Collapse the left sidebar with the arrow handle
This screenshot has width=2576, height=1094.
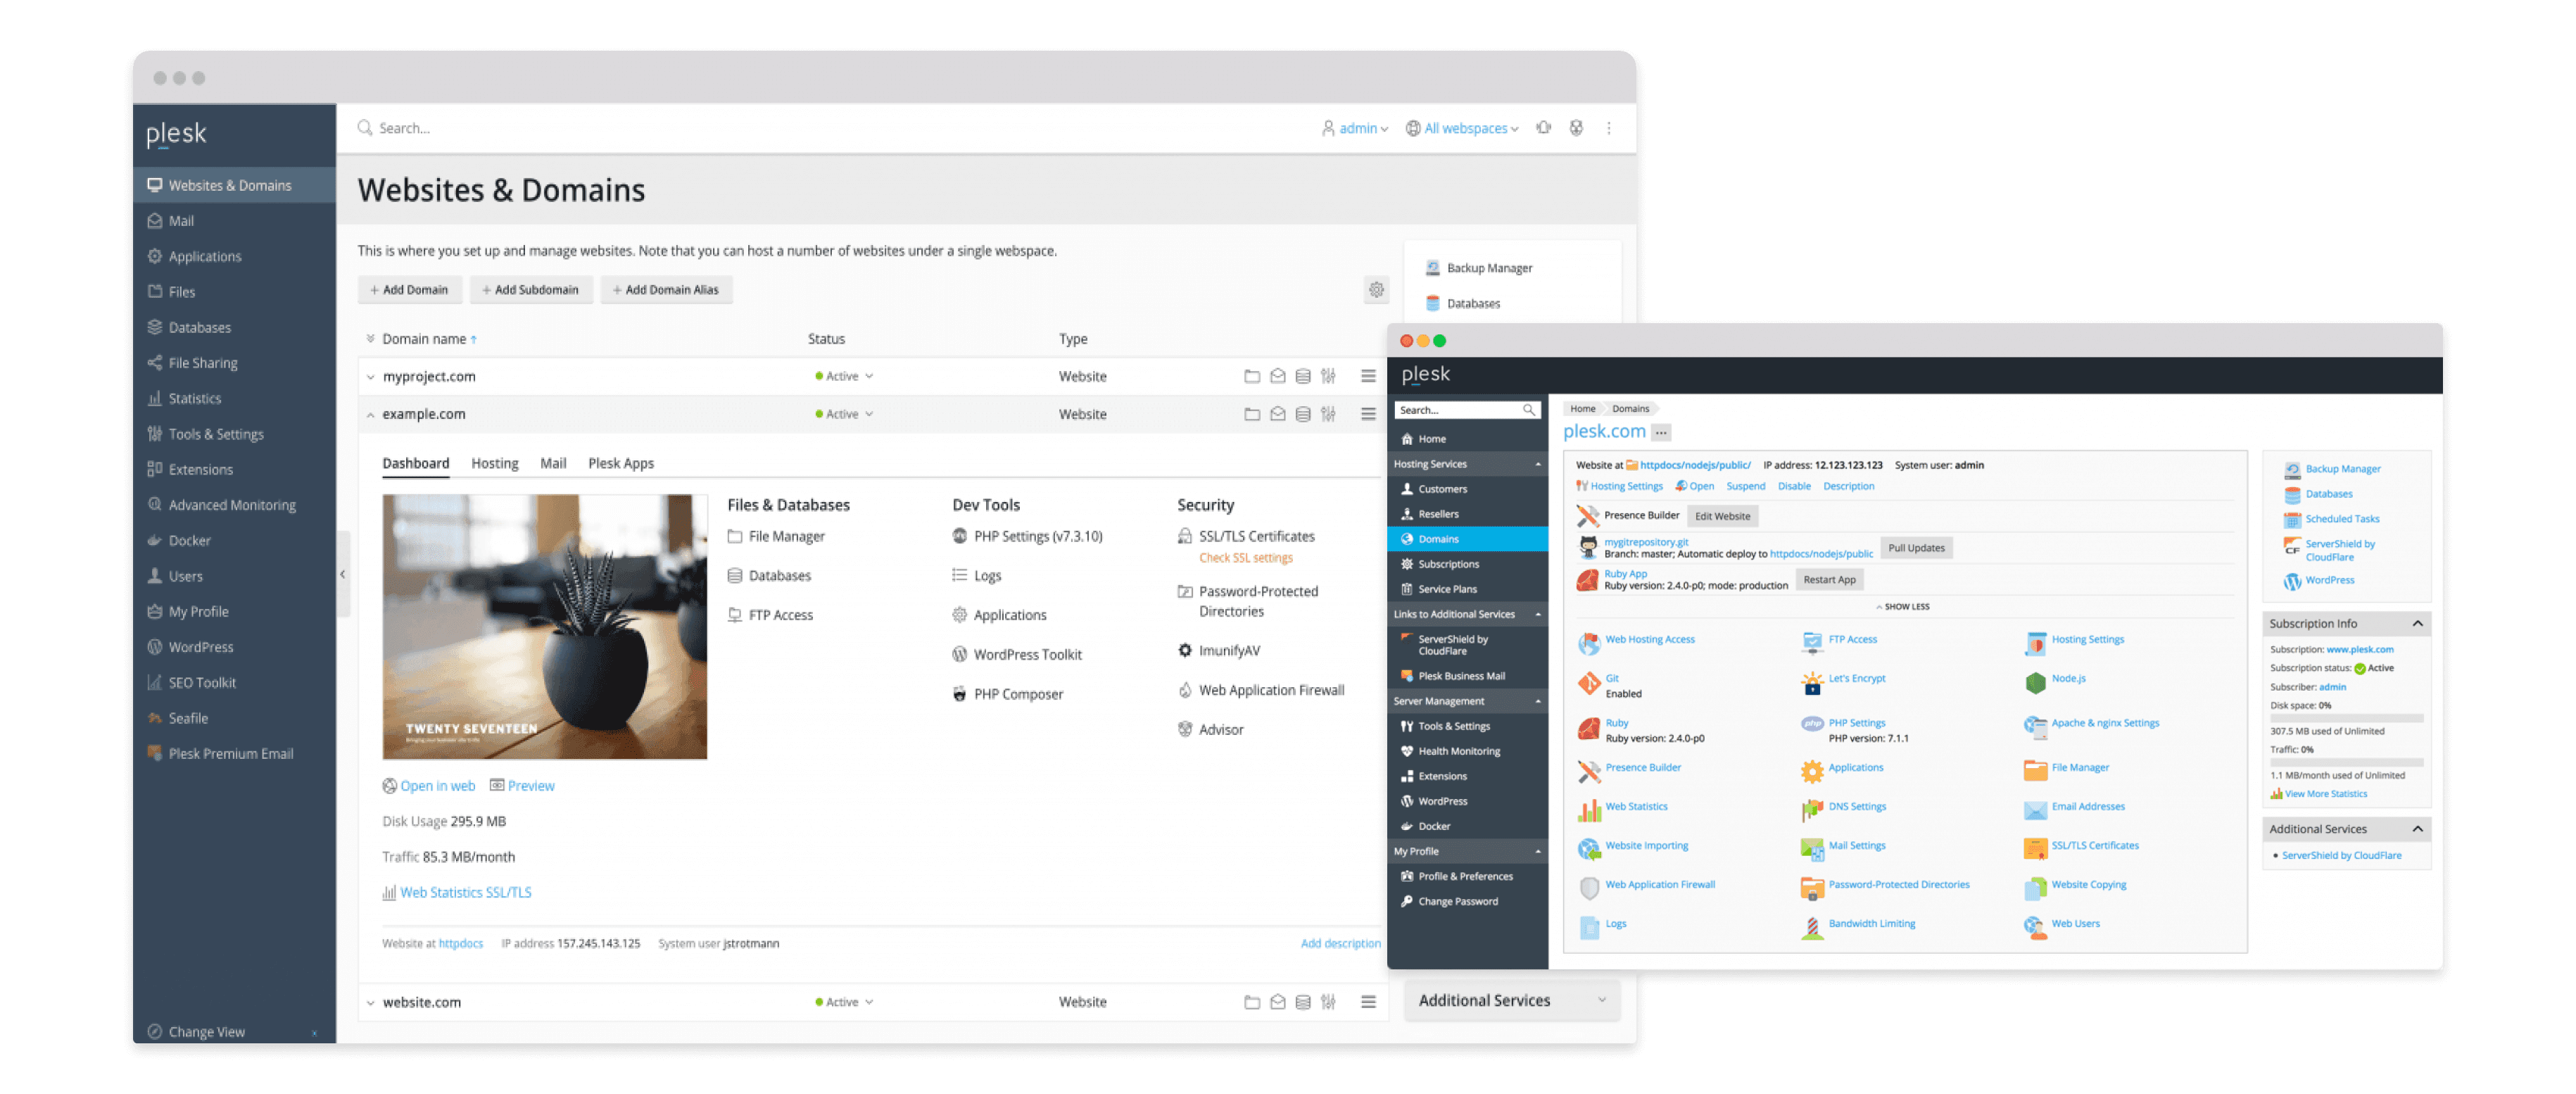(x=342, y=575)
